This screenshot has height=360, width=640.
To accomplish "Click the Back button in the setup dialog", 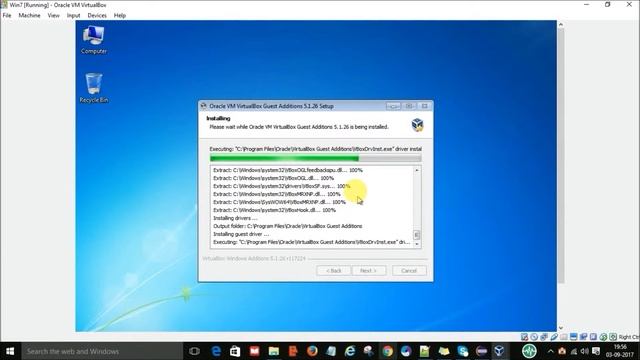I will 333,271.
